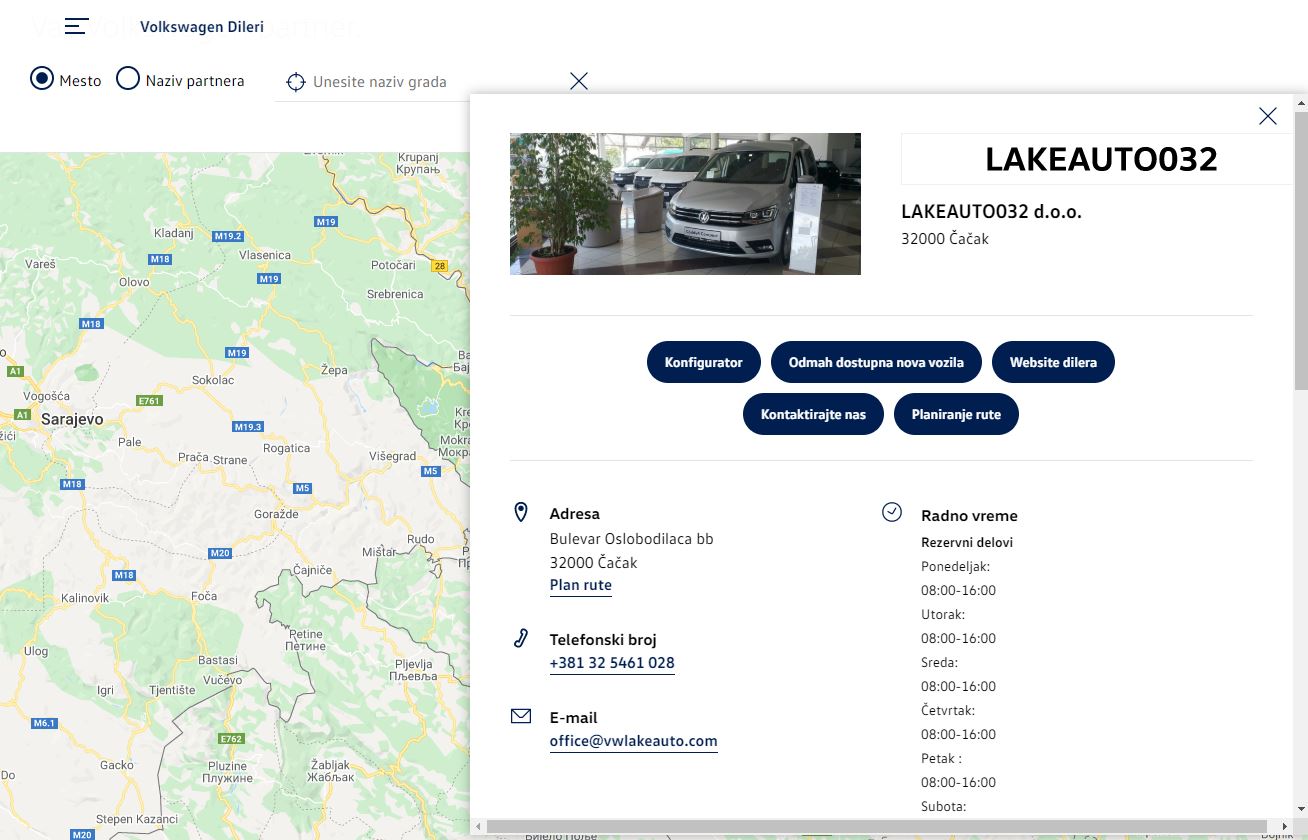Follow the Plan rute link

[581, 585]
